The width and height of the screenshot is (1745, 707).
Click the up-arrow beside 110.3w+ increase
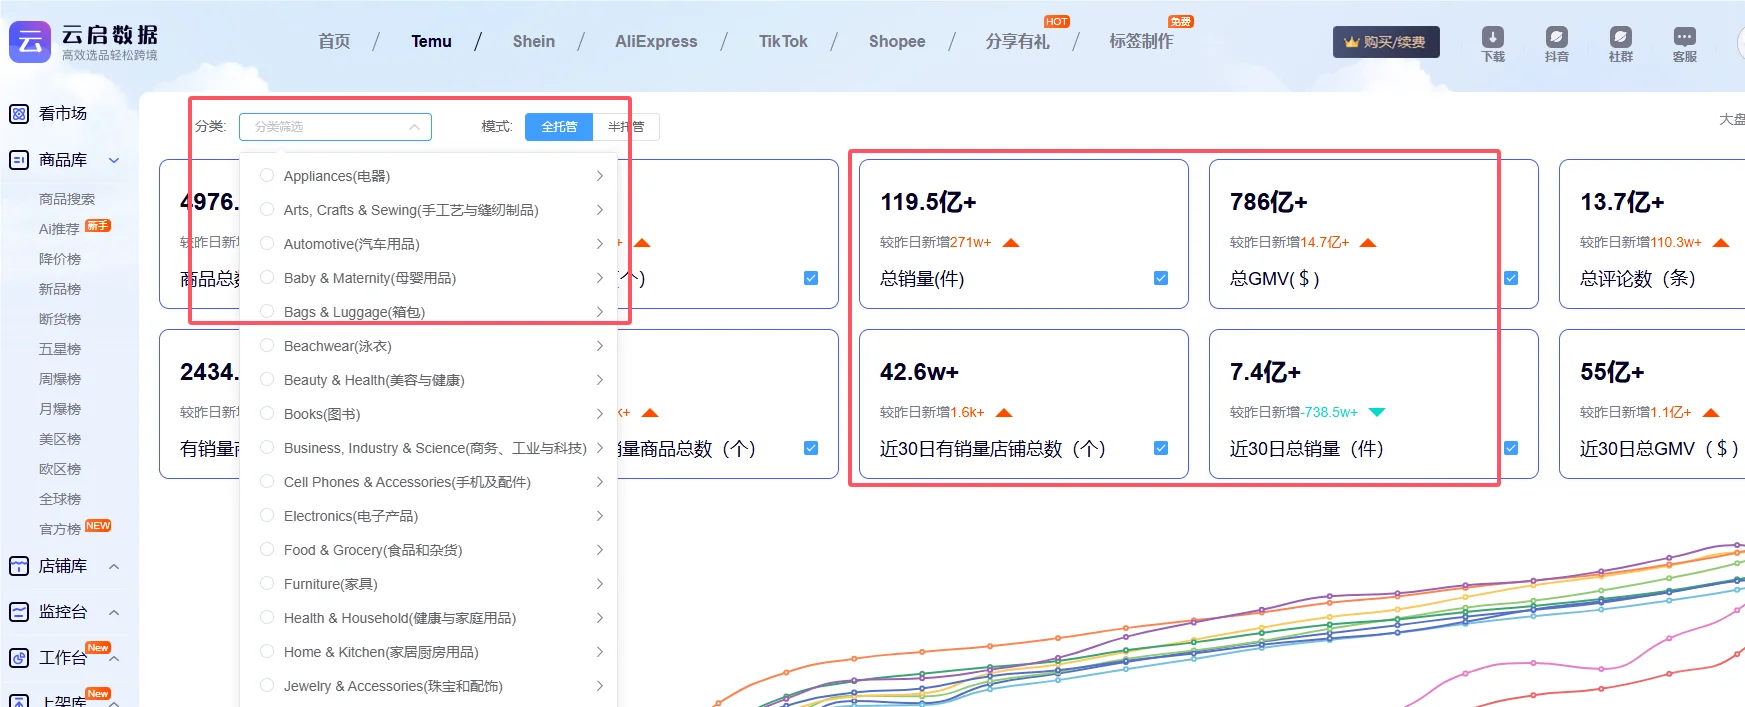tap(1721, 243)
